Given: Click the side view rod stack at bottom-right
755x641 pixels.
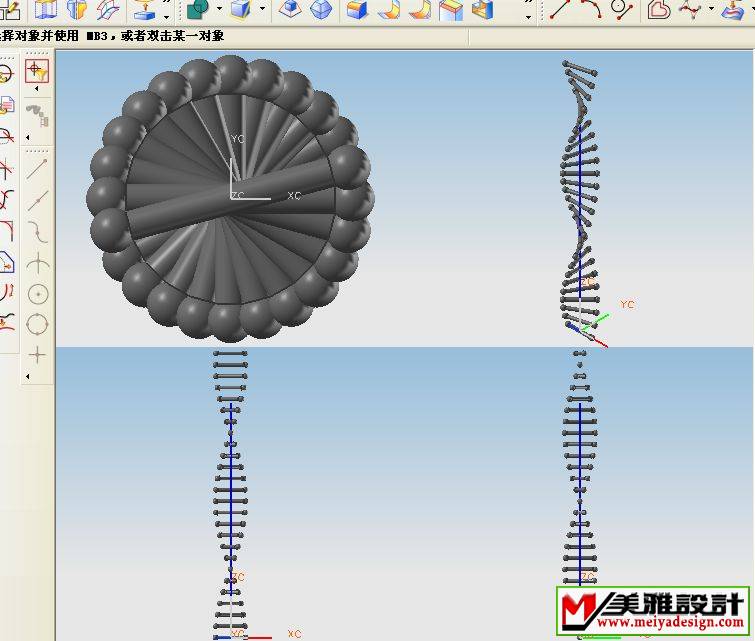Looking at the screenshot, I should point(580,467).
